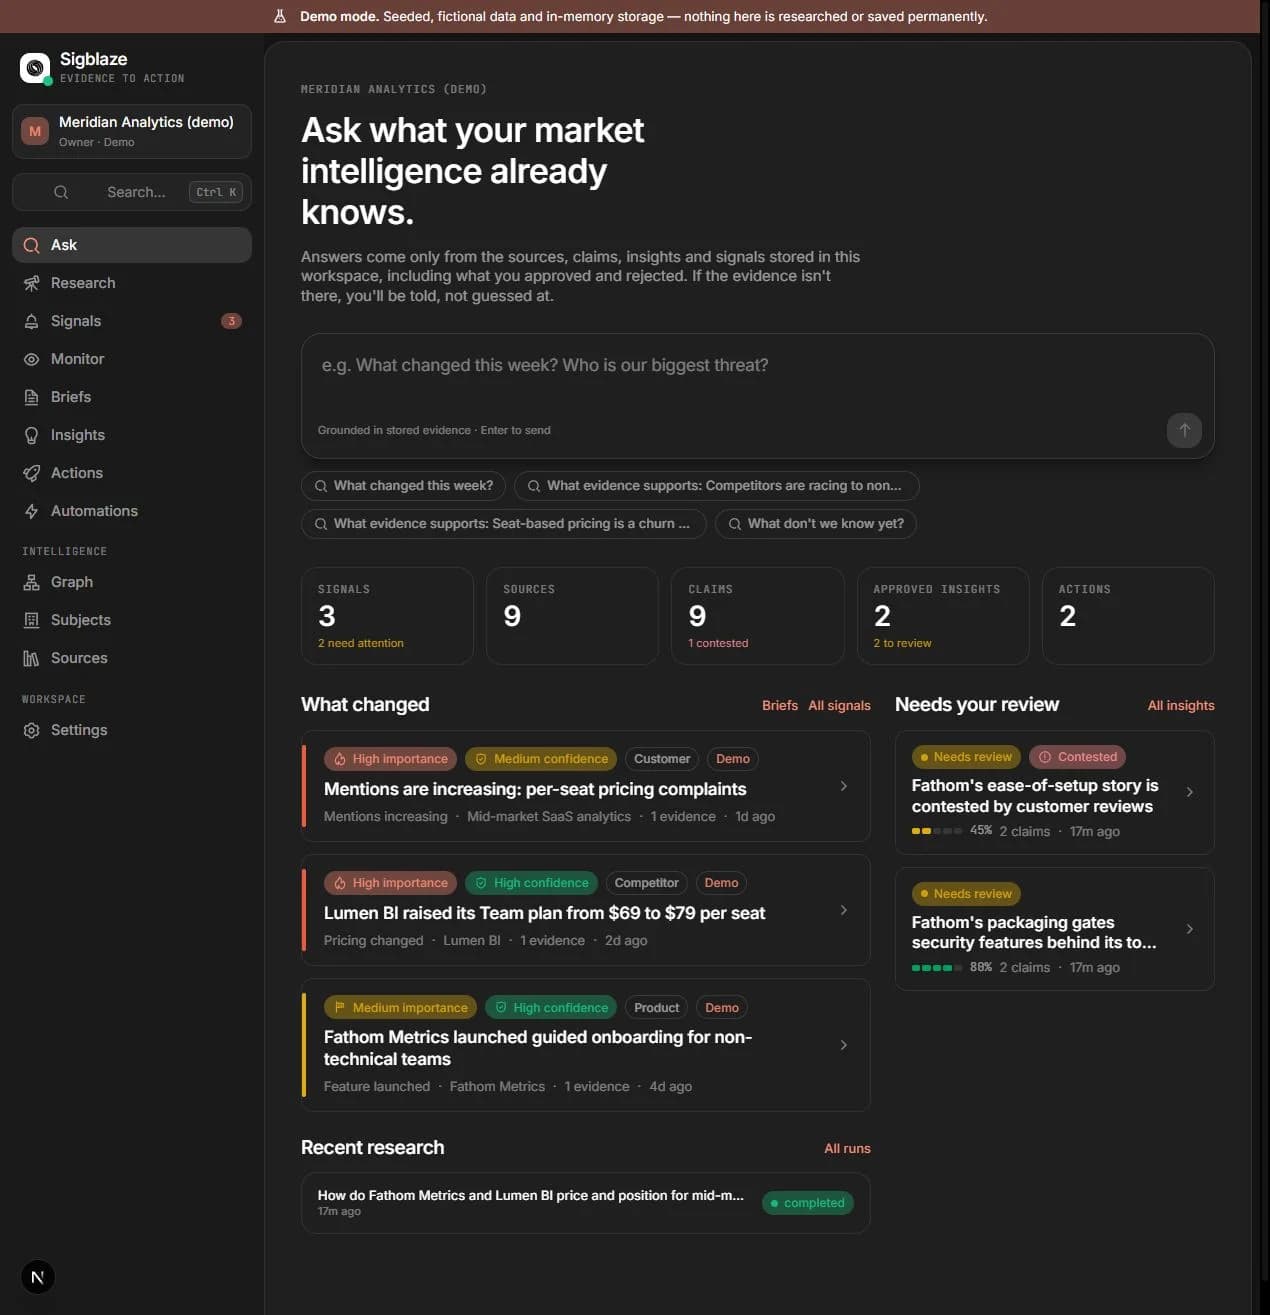Open the All signals link
The width and height of the screenshot is (1270, 1315).
point(839,705)
